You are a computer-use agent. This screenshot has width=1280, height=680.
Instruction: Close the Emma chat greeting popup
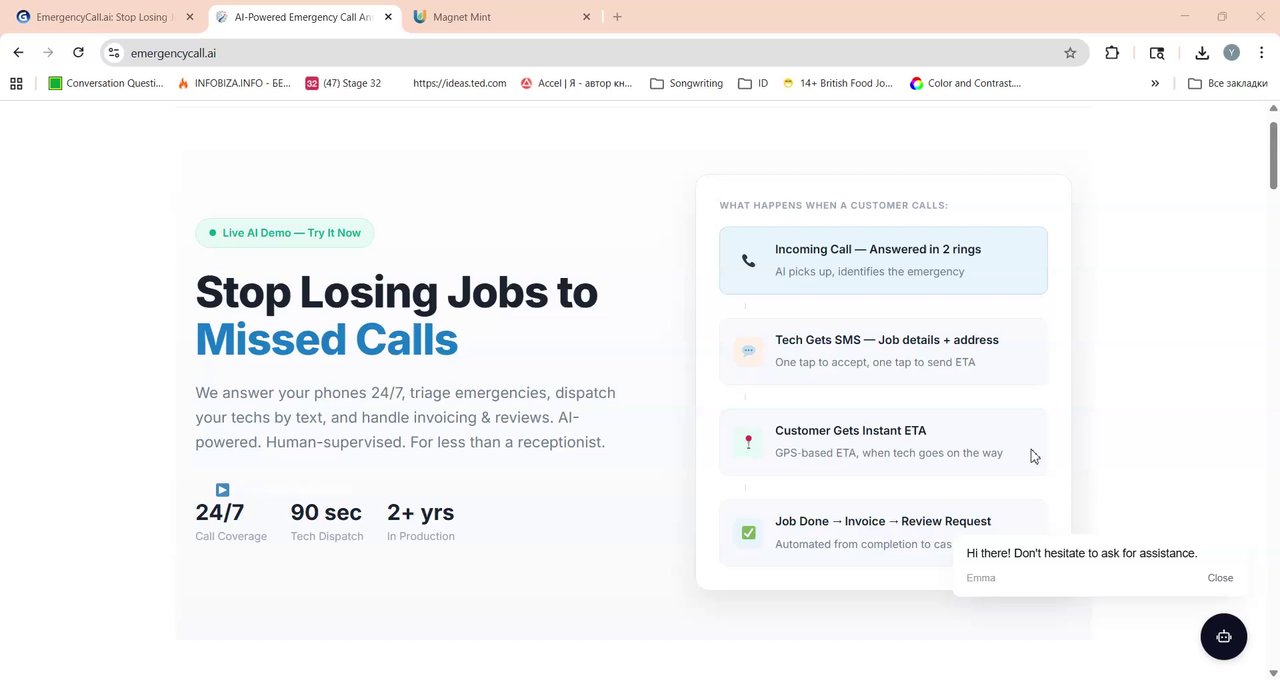coord(1220,578)
